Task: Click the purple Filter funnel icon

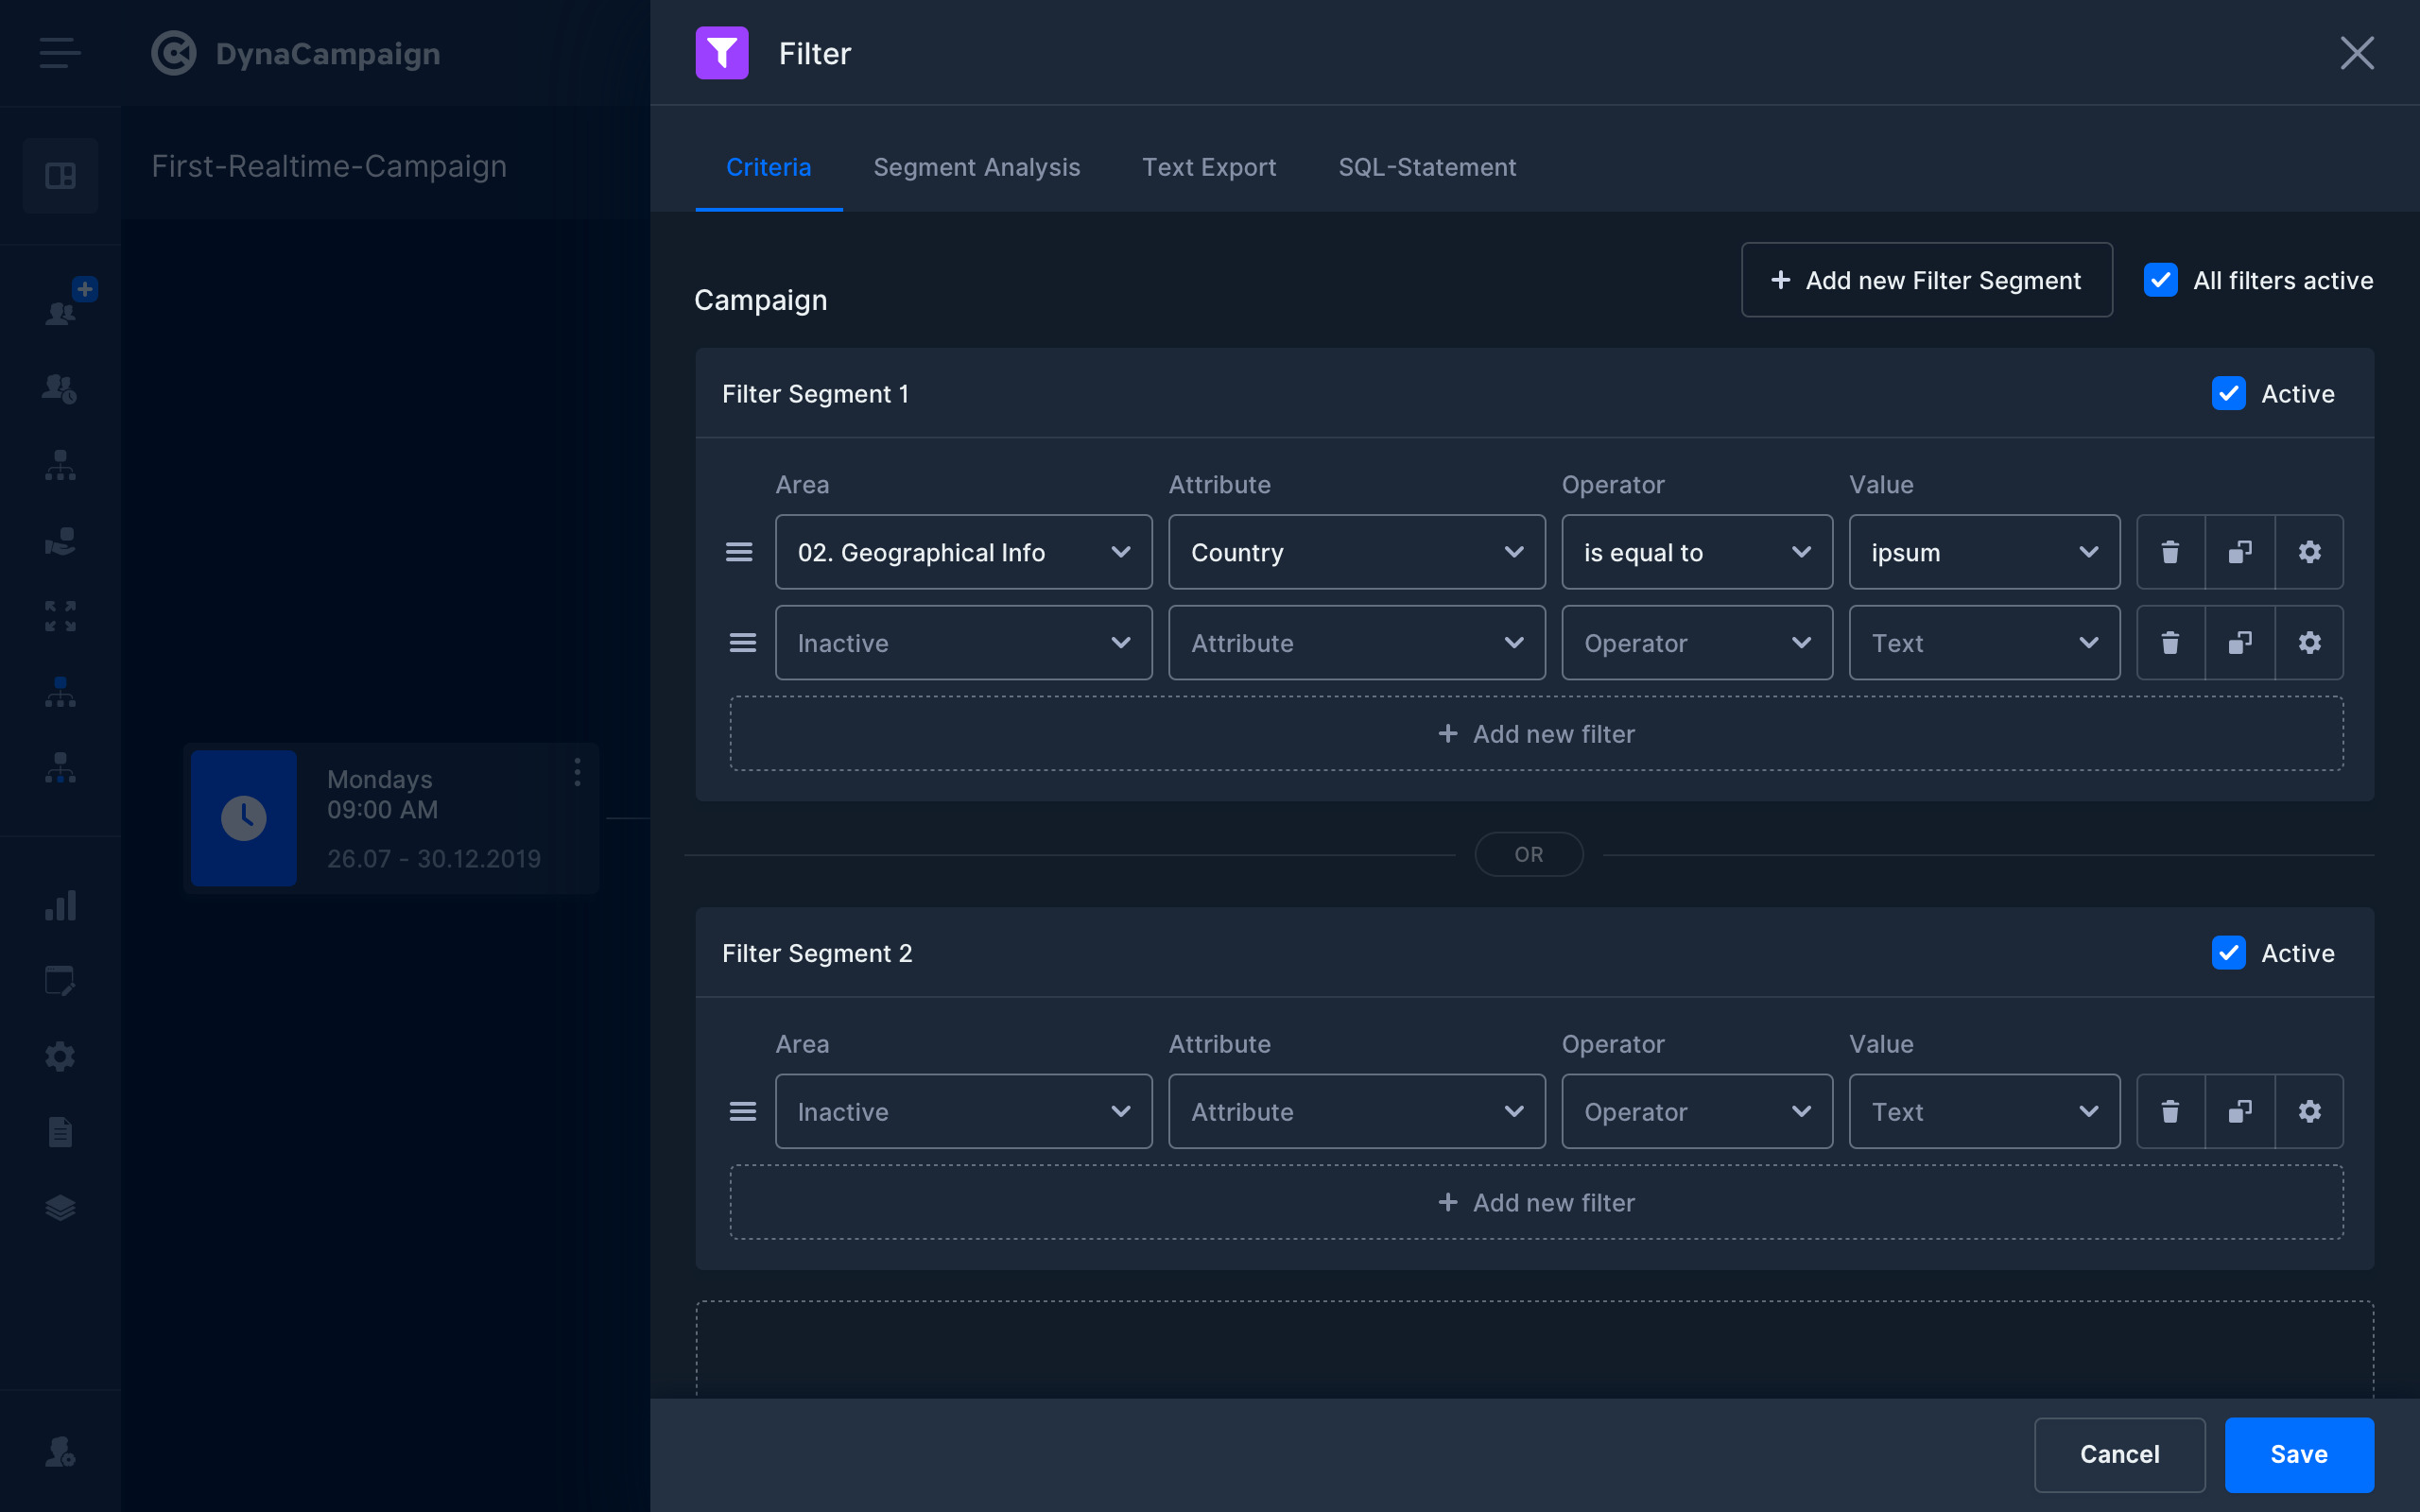Action: (x=722, y=53)
